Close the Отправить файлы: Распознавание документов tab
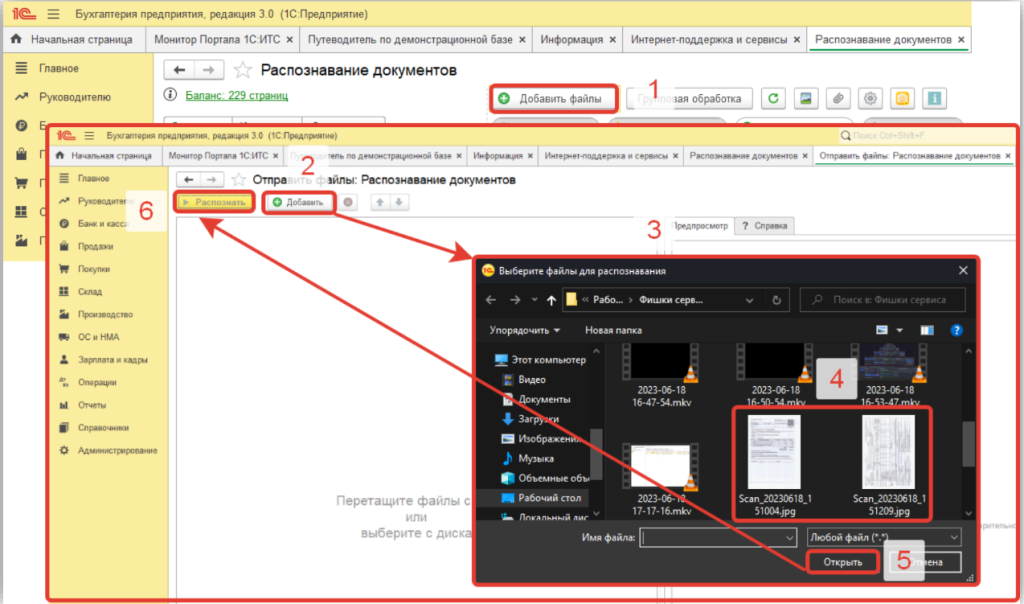The height and width of the screenshot is (604, 1024). tap(1008, 155)
